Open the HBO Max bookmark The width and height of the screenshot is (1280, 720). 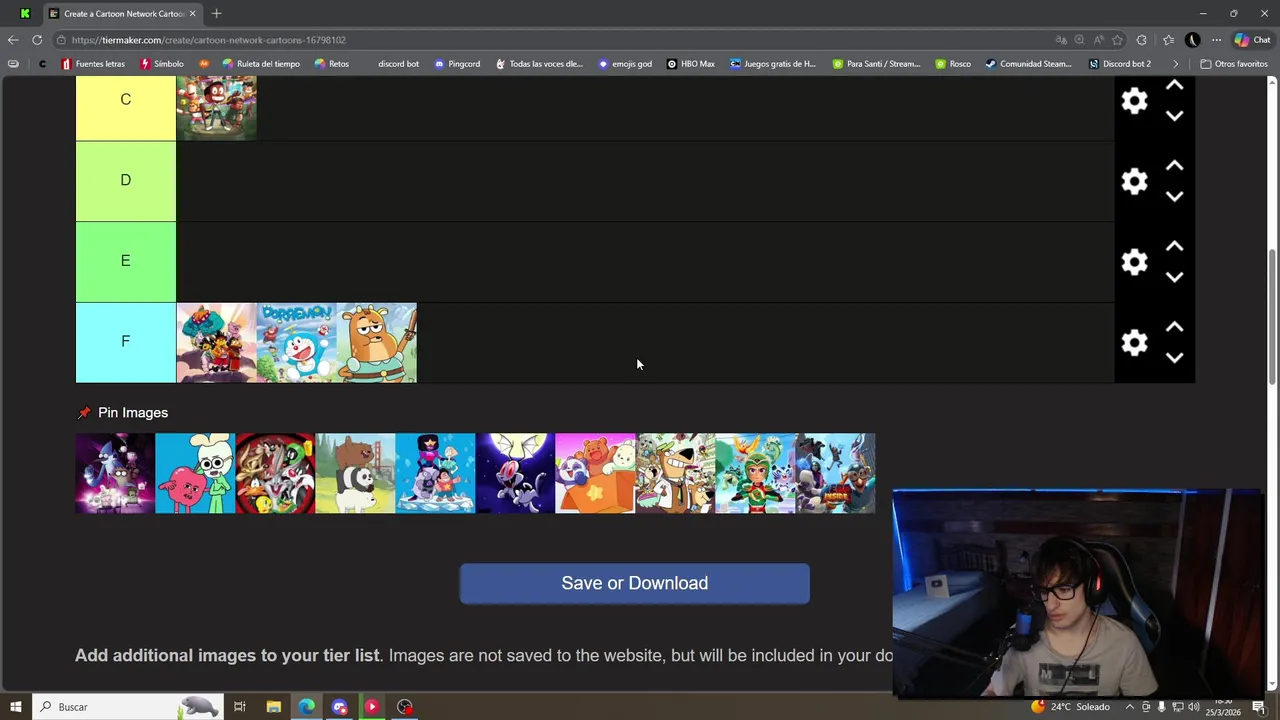click(691, 64)
